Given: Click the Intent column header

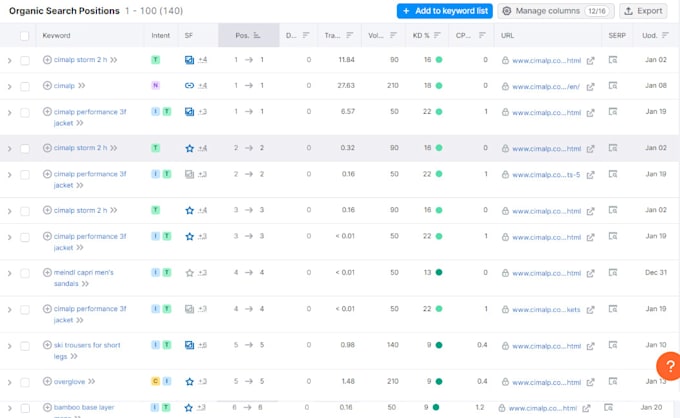Looking at the screenshot, I should tap(160, 36).
